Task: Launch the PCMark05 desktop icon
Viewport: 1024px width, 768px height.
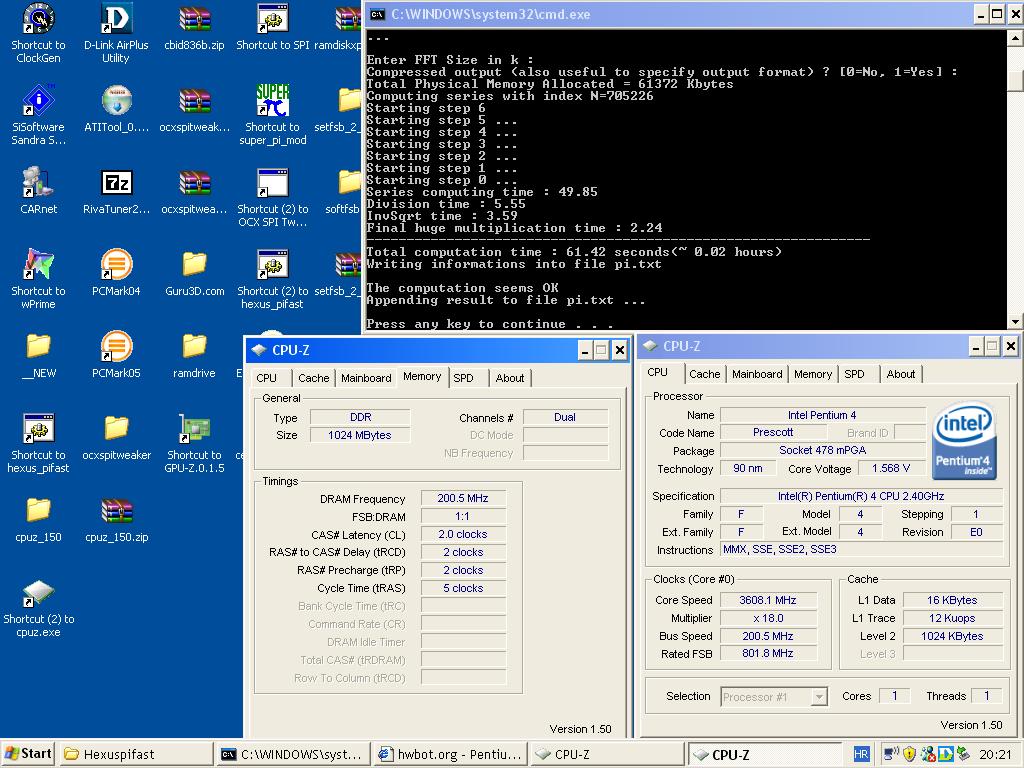Action: pyautogui.click(x=116, y=346)
